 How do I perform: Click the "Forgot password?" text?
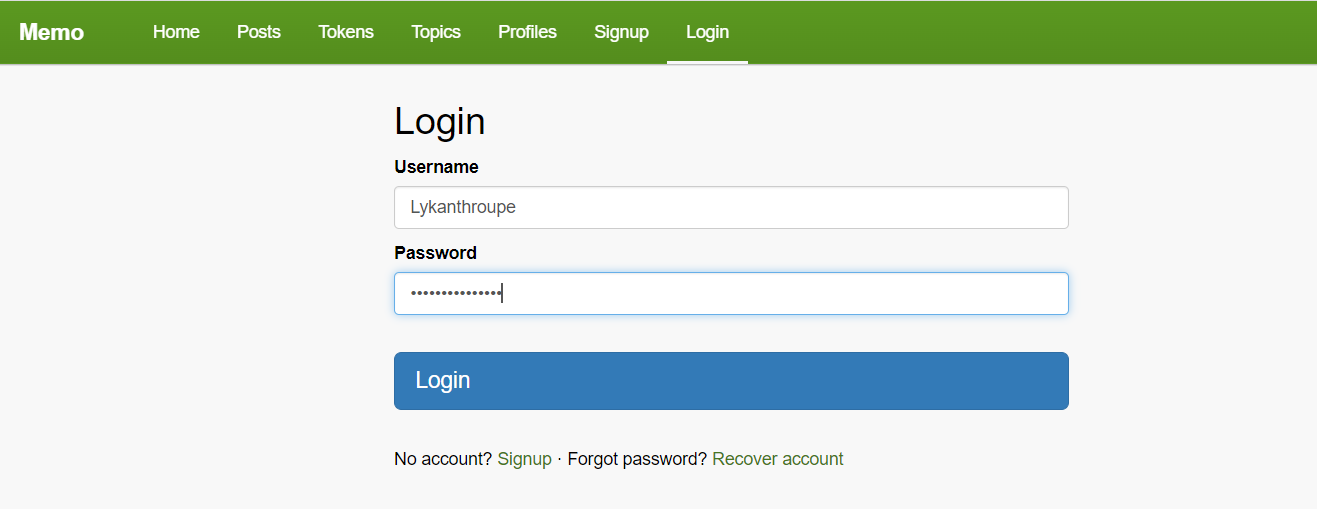637,459
